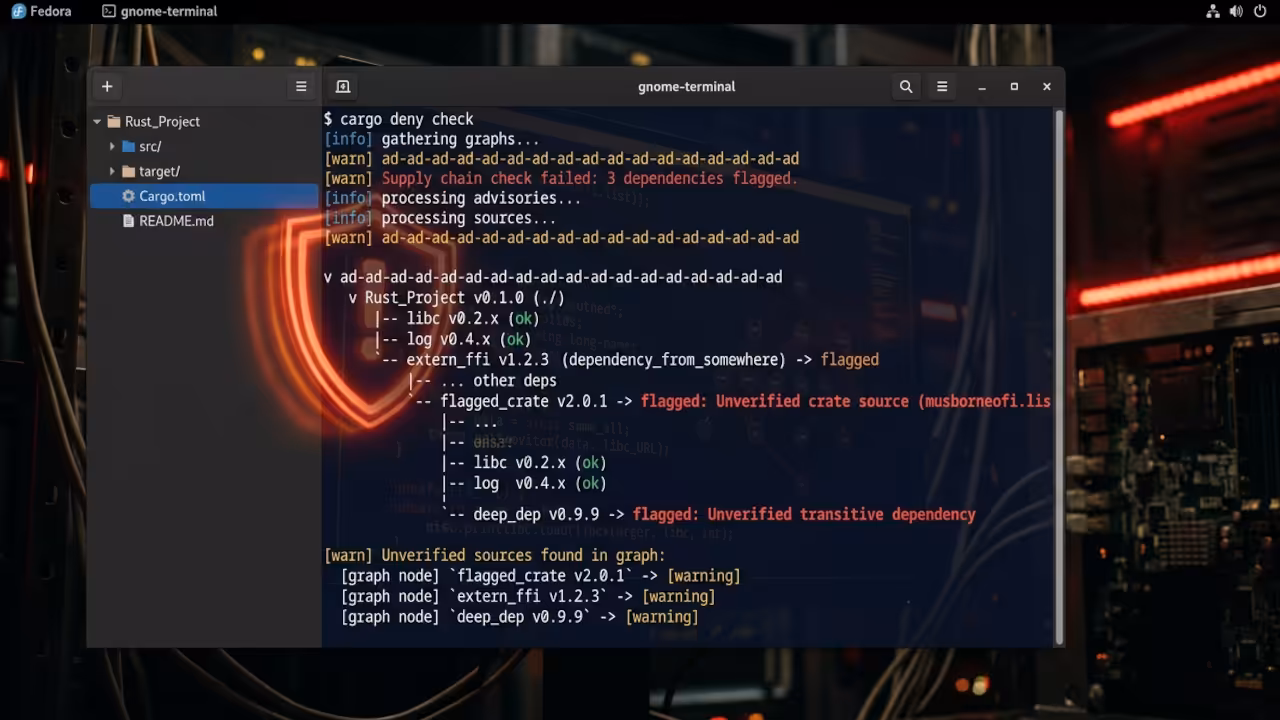Click 'flagged_crate v2.0.1' tree line
1280x720 pixels.
[x=523, y=401]
